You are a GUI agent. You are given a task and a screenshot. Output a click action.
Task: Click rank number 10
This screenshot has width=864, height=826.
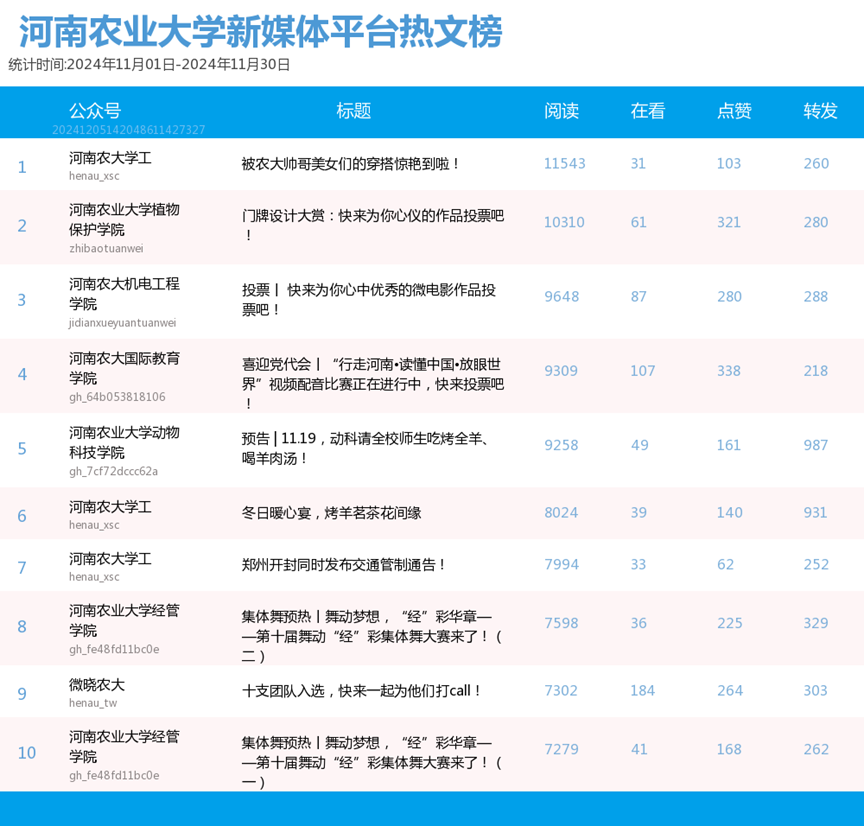[27, 753]
